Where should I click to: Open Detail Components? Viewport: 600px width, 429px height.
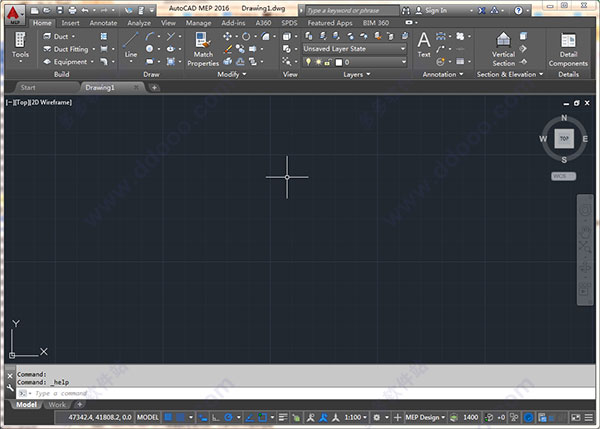tap(568, 50)
